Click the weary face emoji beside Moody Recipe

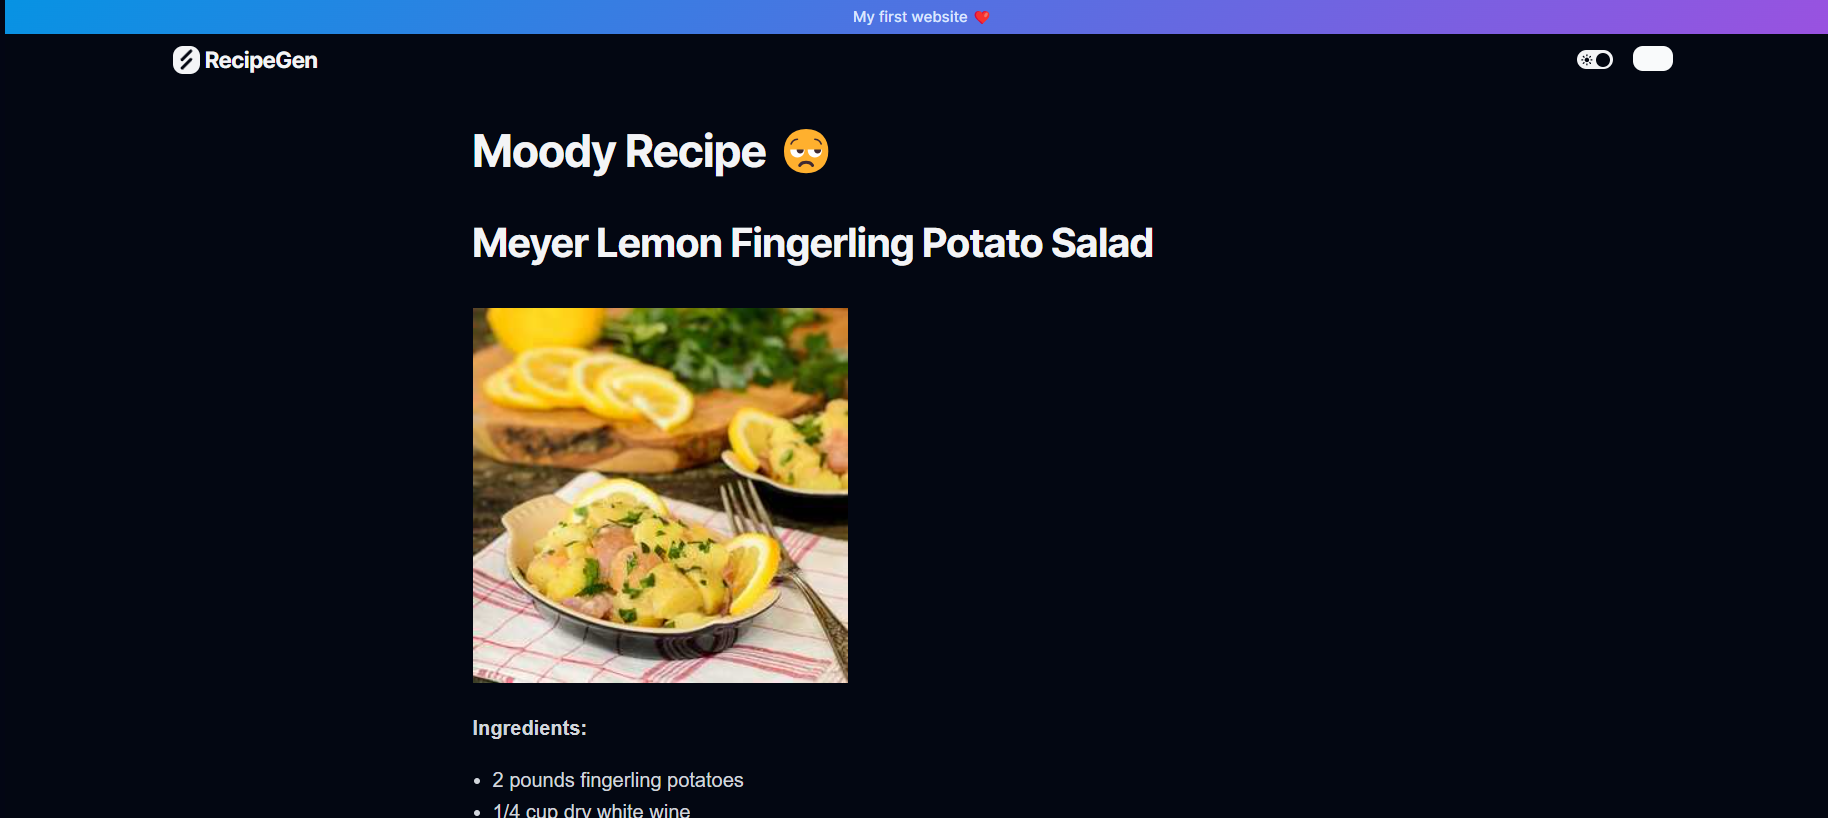[806, 152]
